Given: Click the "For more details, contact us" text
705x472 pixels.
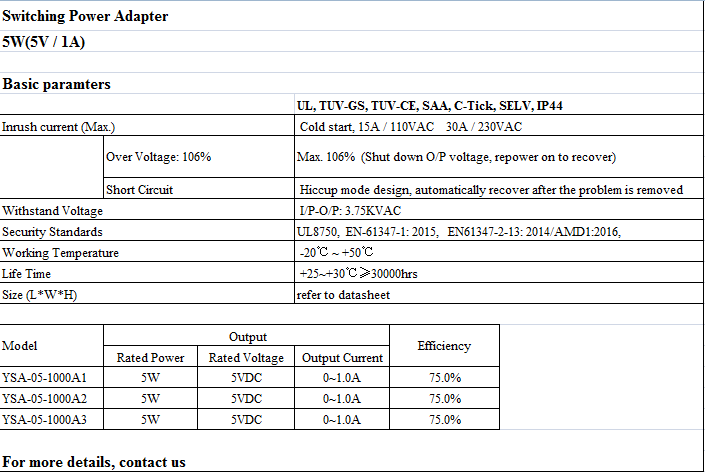Looking at the screenshot, I should tap(94, 462).
